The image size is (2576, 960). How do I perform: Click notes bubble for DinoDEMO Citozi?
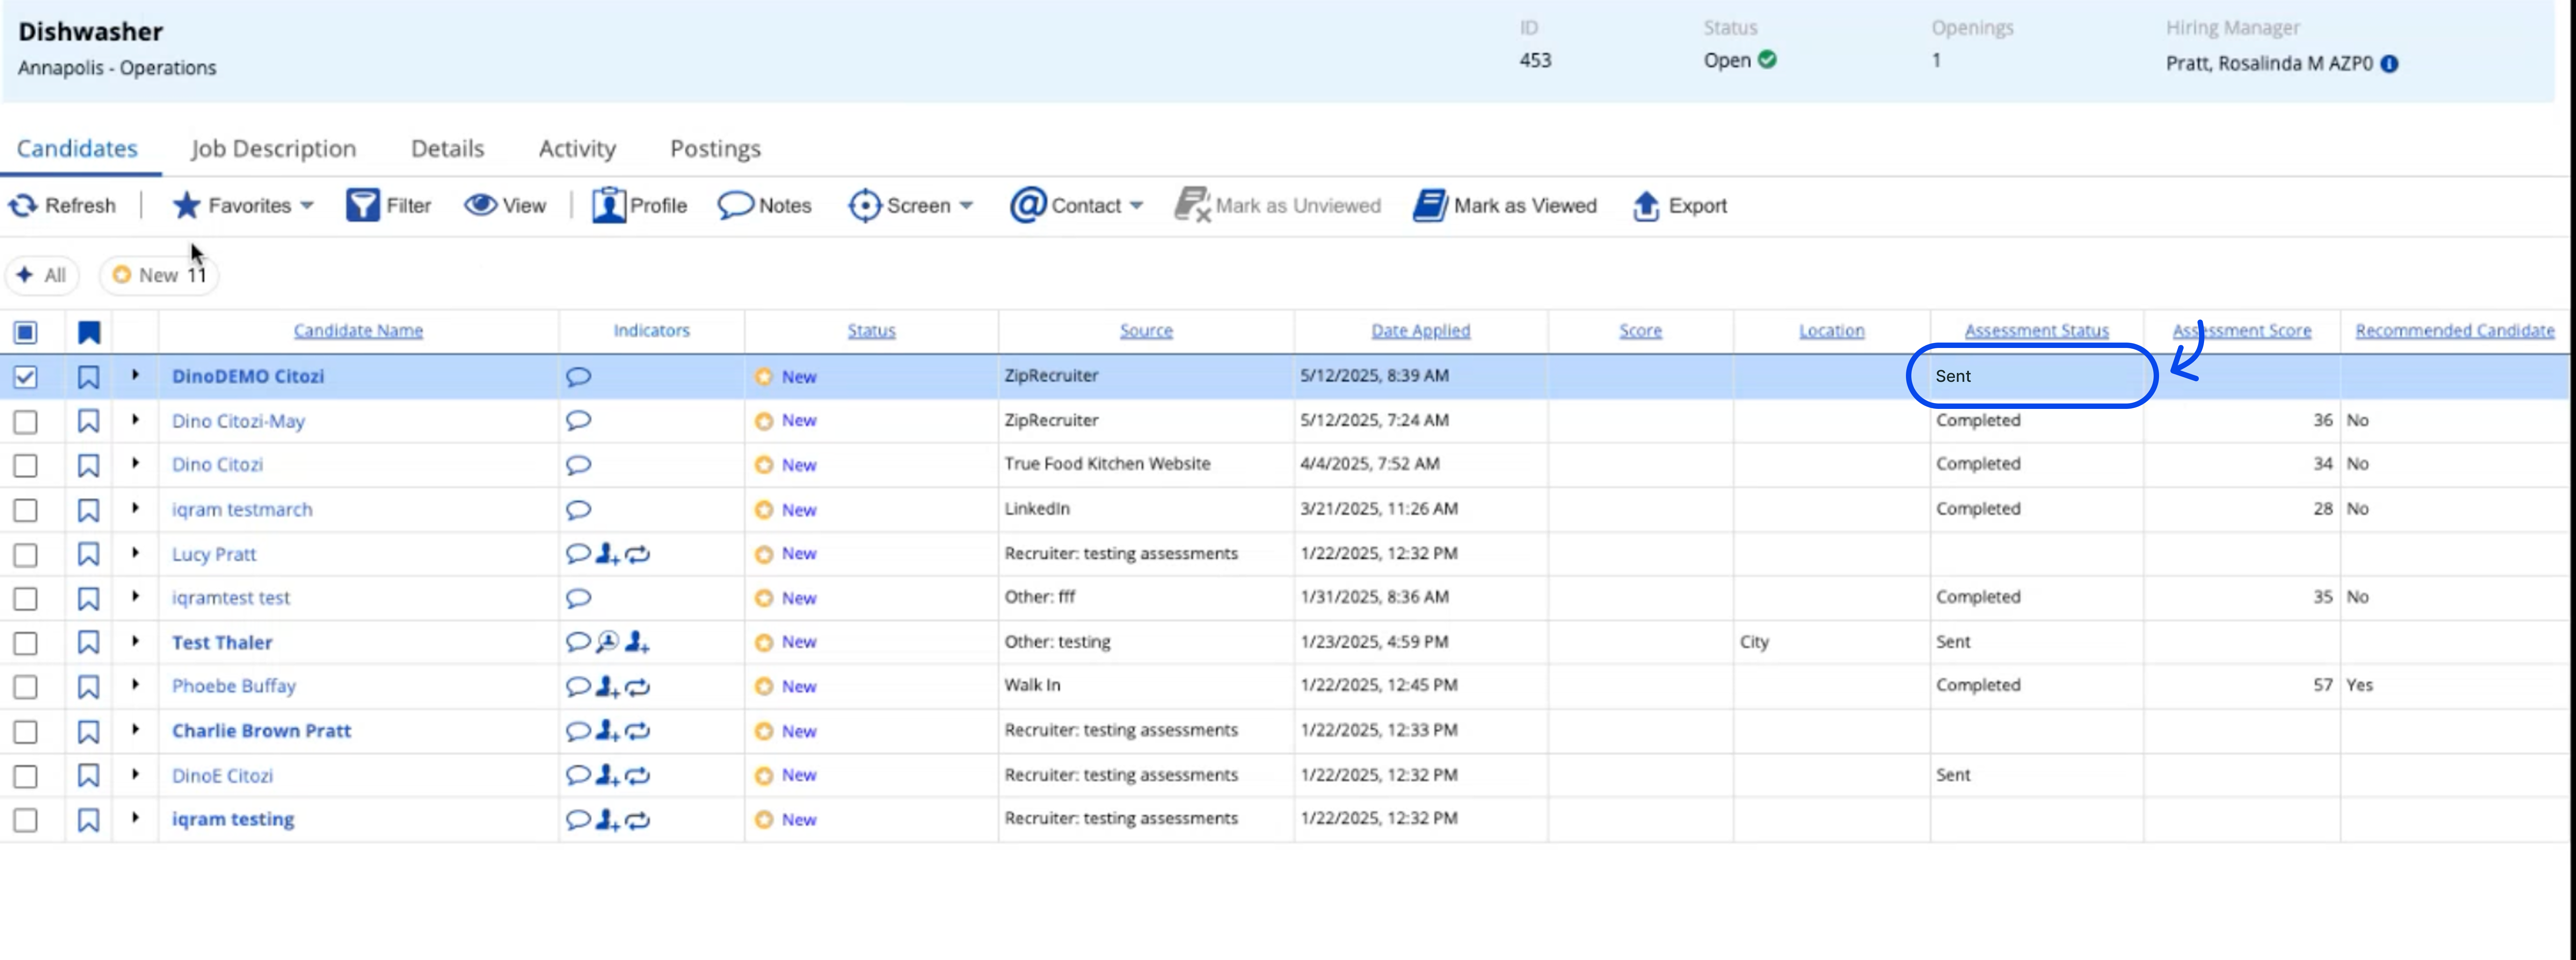pyautogui.click(x=578, y=377)
